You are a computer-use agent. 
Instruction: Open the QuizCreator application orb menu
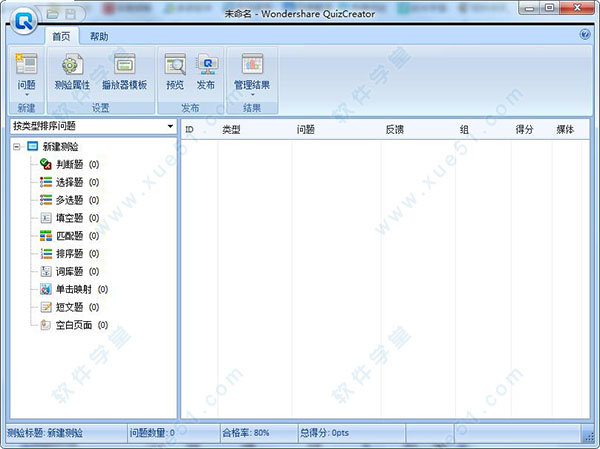coord(24,22)
